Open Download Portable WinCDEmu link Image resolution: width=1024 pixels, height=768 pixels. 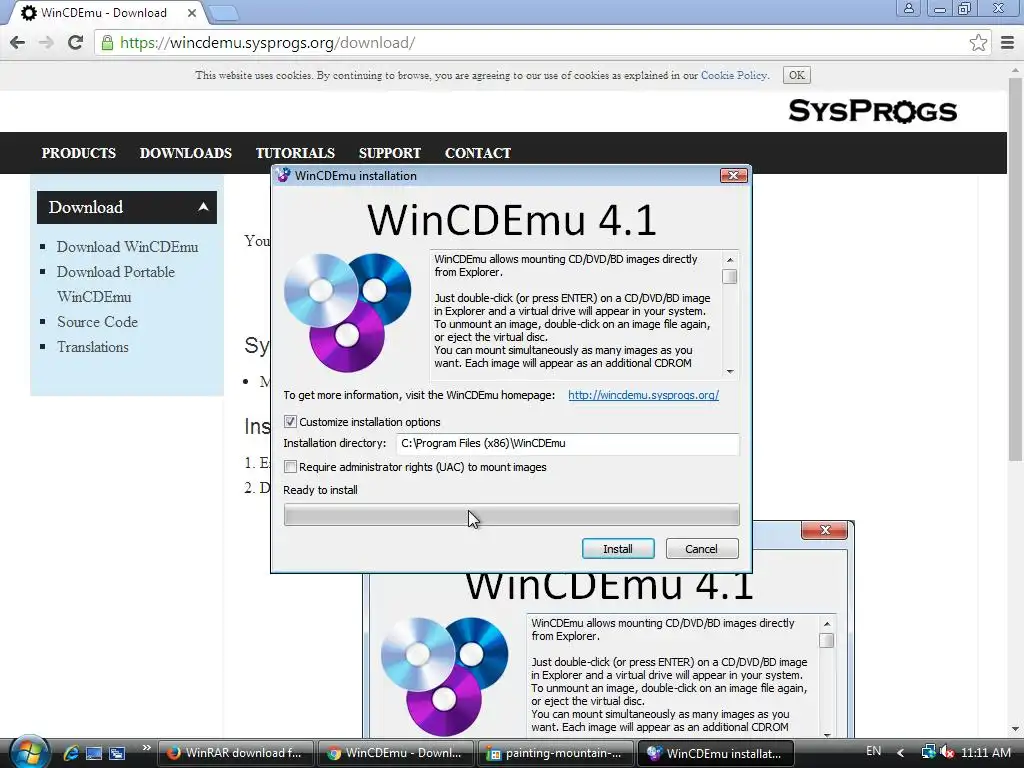coord(116,284)
